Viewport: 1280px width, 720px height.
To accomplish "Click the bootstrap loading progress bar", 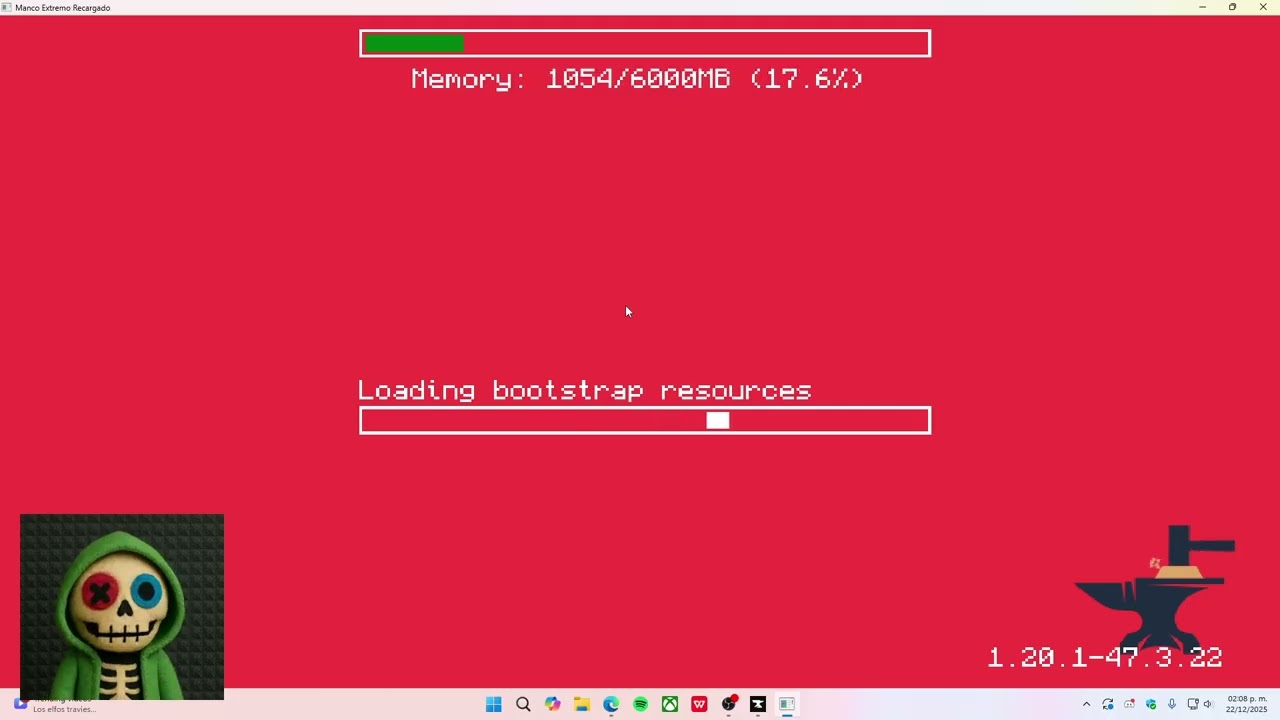I will point(645,420).
